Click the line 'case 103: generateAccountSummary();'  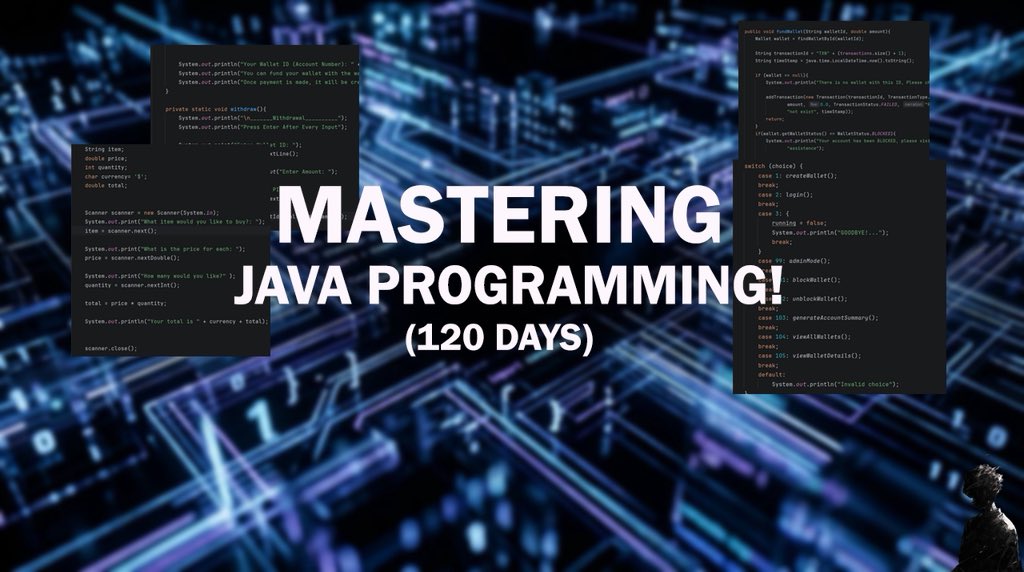tap(818, 317)
